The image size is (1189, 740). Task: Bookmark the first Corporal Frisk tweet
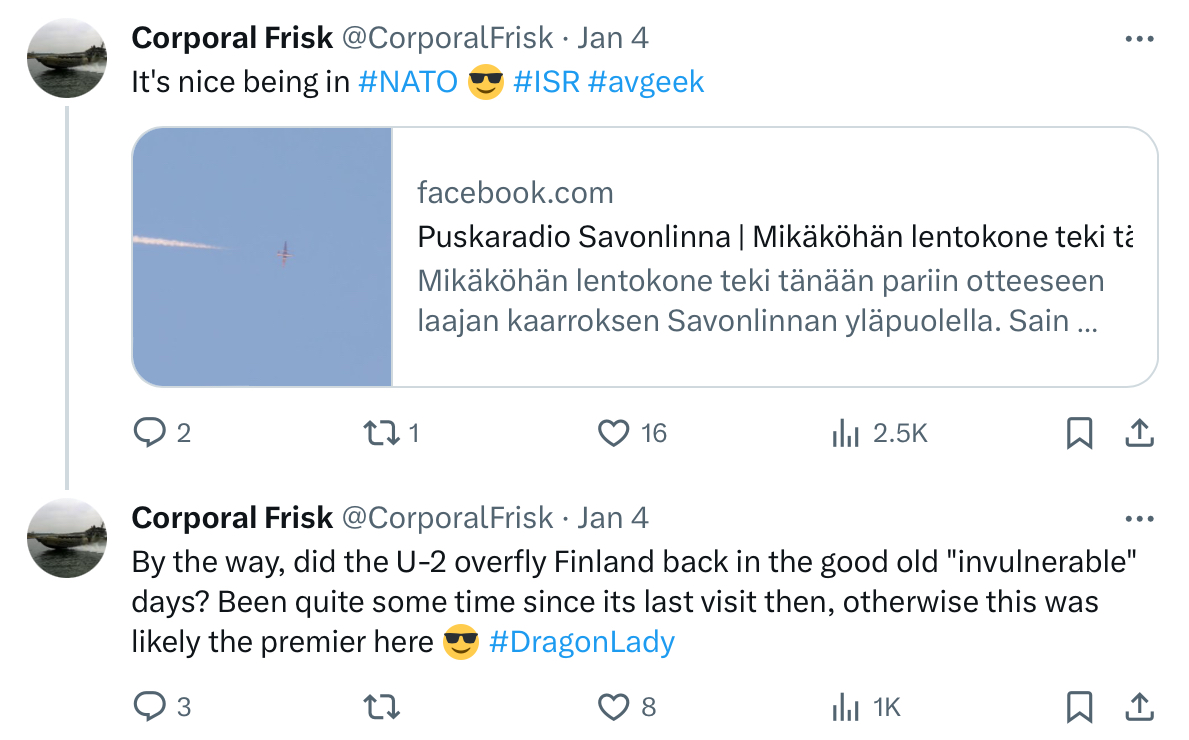(x=1079, y=433)
